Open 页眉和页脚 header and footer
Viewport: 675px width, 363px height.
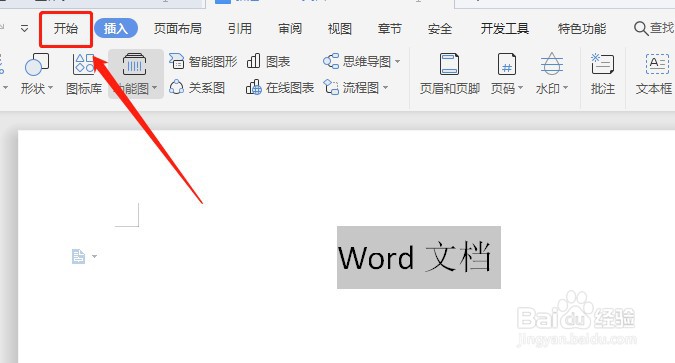449,74
